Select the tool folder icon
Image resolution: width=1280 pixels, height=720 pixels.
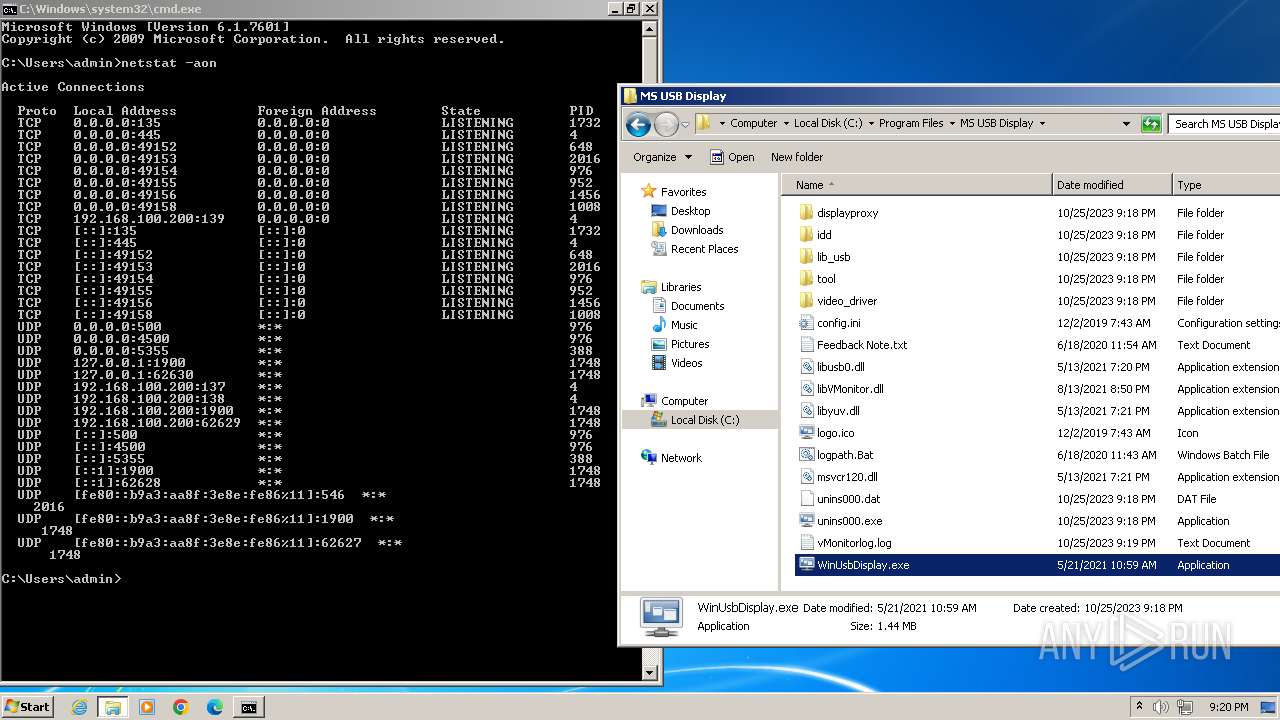807,279
